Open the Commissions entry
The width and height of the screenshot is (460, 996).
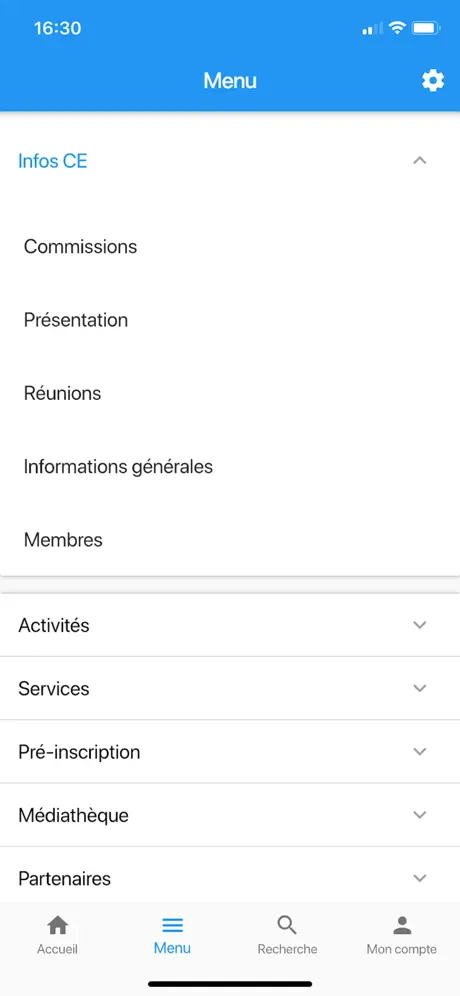point(81,246)
